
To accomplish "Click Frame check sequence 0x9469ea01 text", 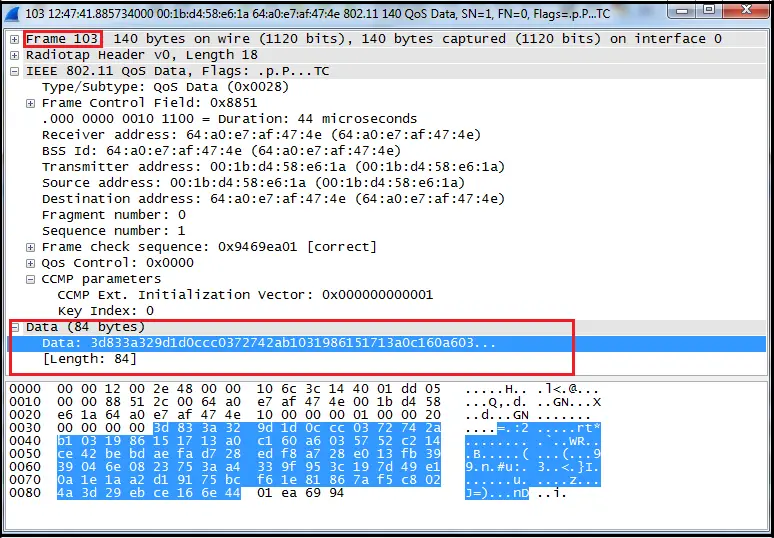I will pos(209,247).
